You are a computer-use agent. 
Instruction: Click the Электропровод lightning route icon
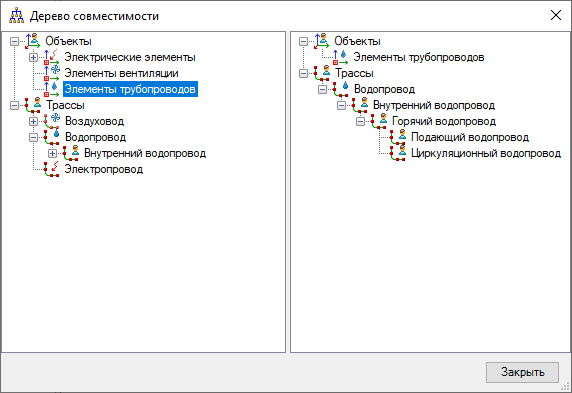(x=52, y=170)
